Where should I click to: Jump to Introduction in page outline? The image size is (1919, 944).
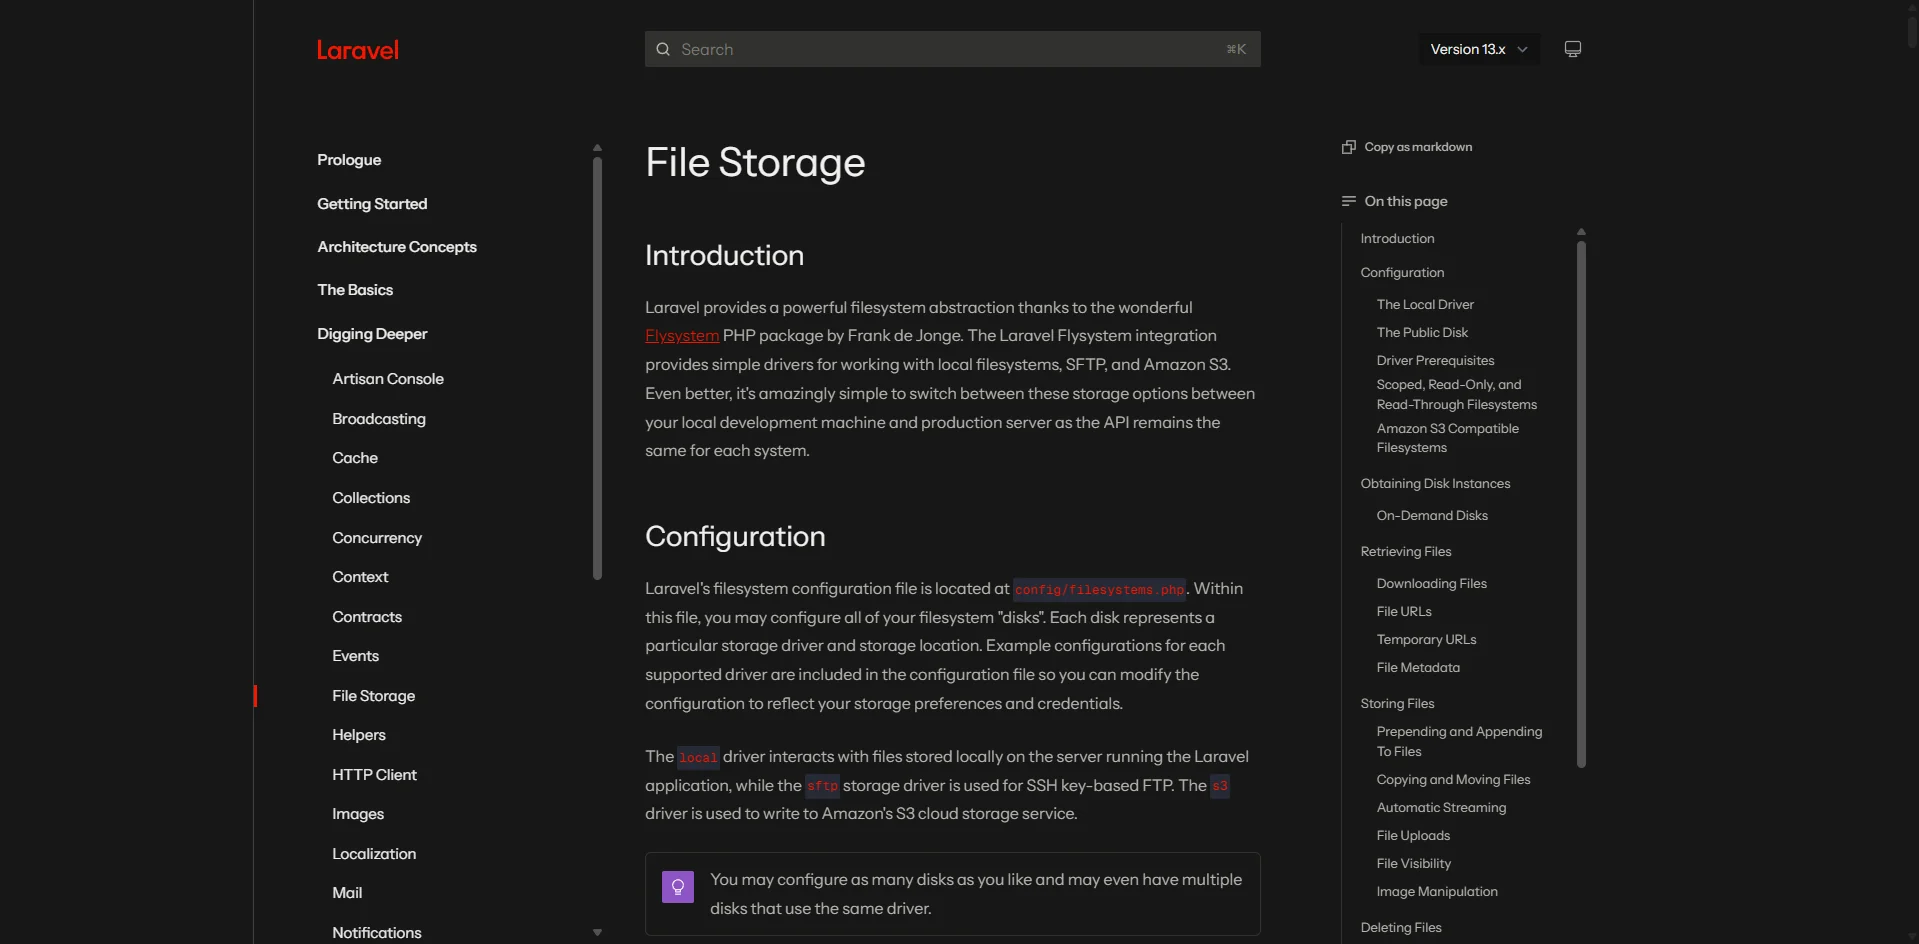pyautogui.click(x=1397, y=239)
